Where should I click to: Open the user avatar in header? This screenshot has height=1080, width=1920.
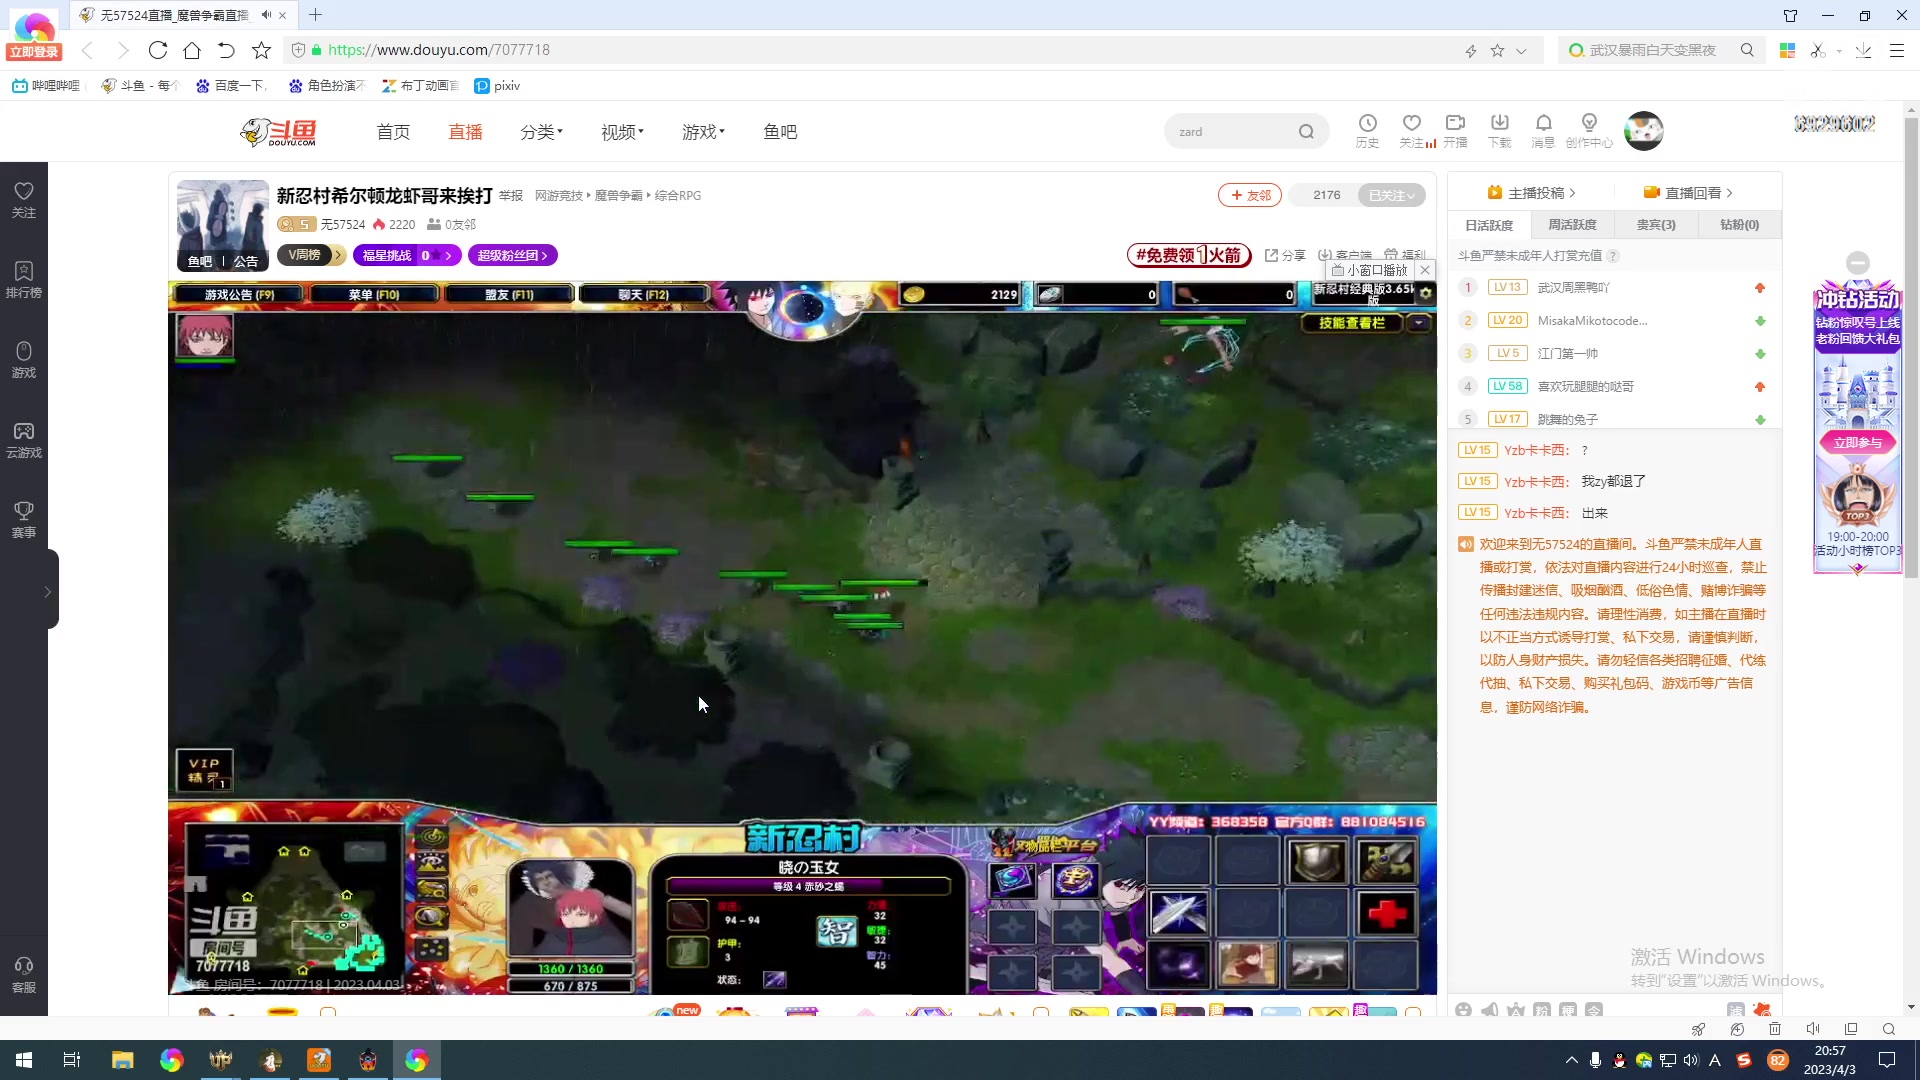pyautogui.click(x=1643, y=131)
